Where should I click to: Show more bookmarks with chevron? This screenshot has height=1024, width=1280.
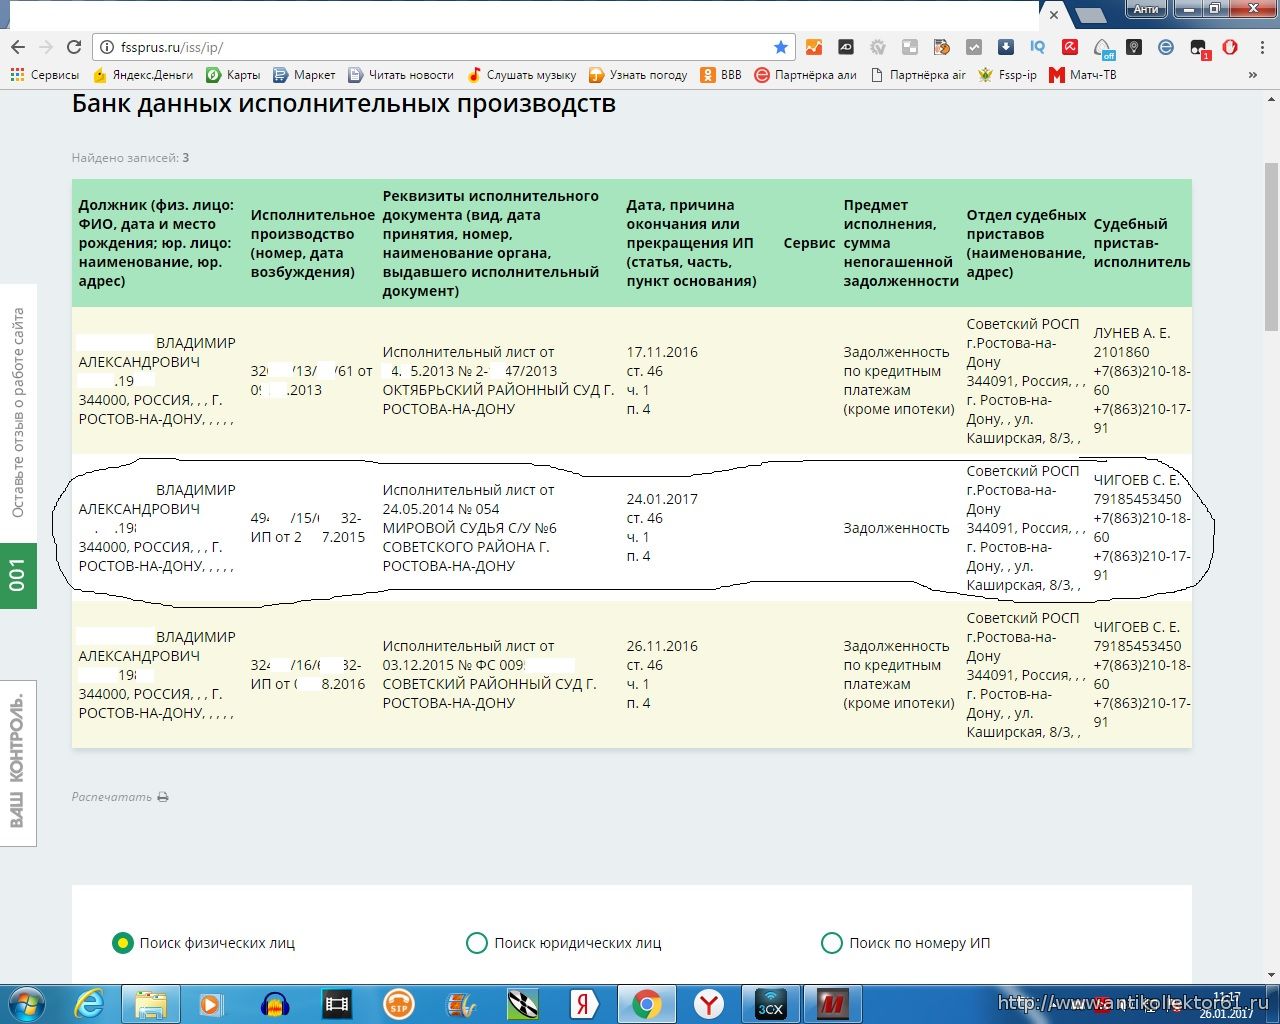pyautogui.click(x=1253, y=75)
